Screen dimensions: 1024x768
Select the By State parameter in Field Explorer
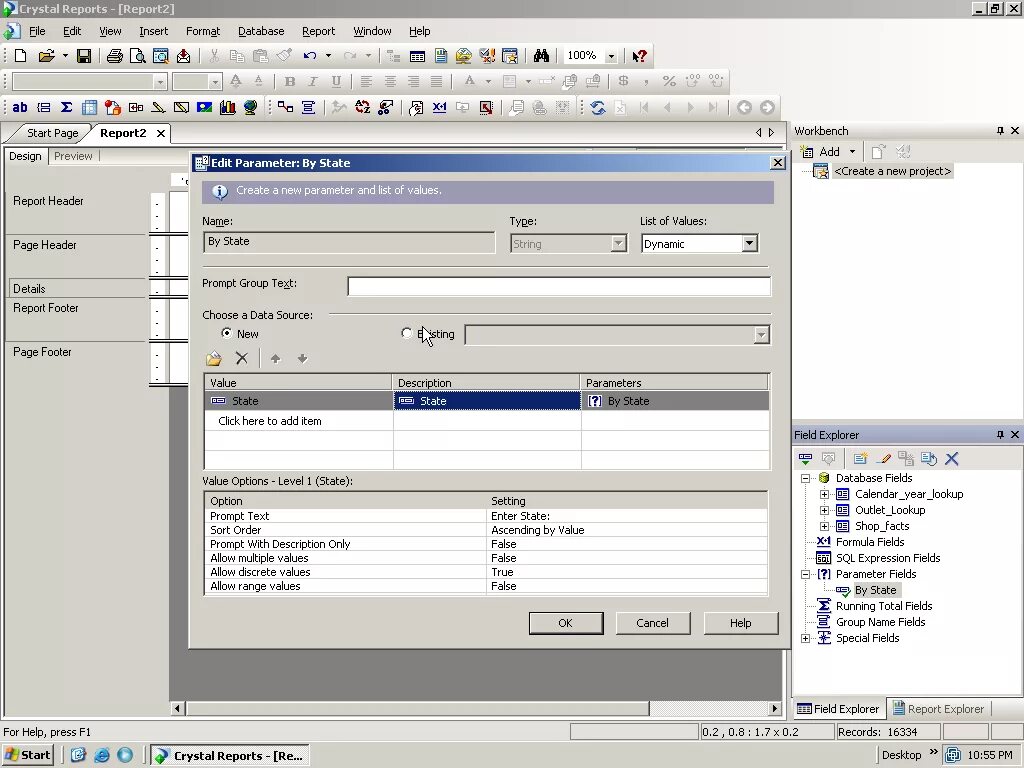[875, 590]
